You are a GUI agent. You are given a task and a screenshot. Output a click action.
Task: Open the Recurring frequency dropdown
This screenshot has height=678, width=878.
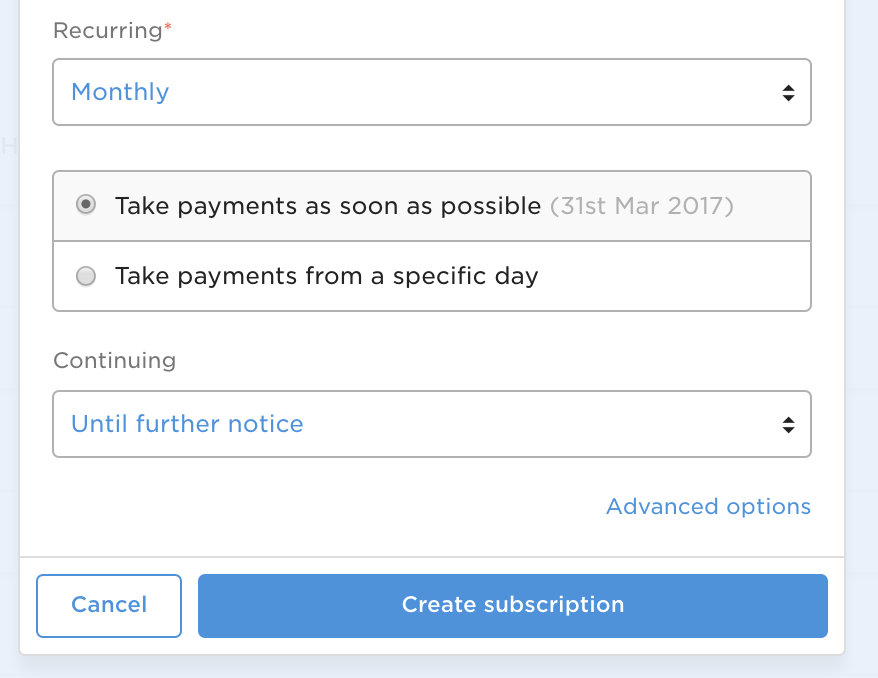coord(430,92)
